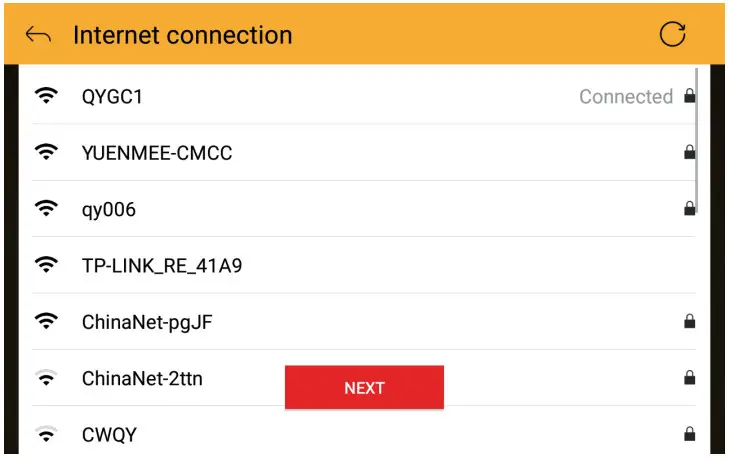
Task: Click the lock icon beside QYGC1
Action: click(689, 97)
